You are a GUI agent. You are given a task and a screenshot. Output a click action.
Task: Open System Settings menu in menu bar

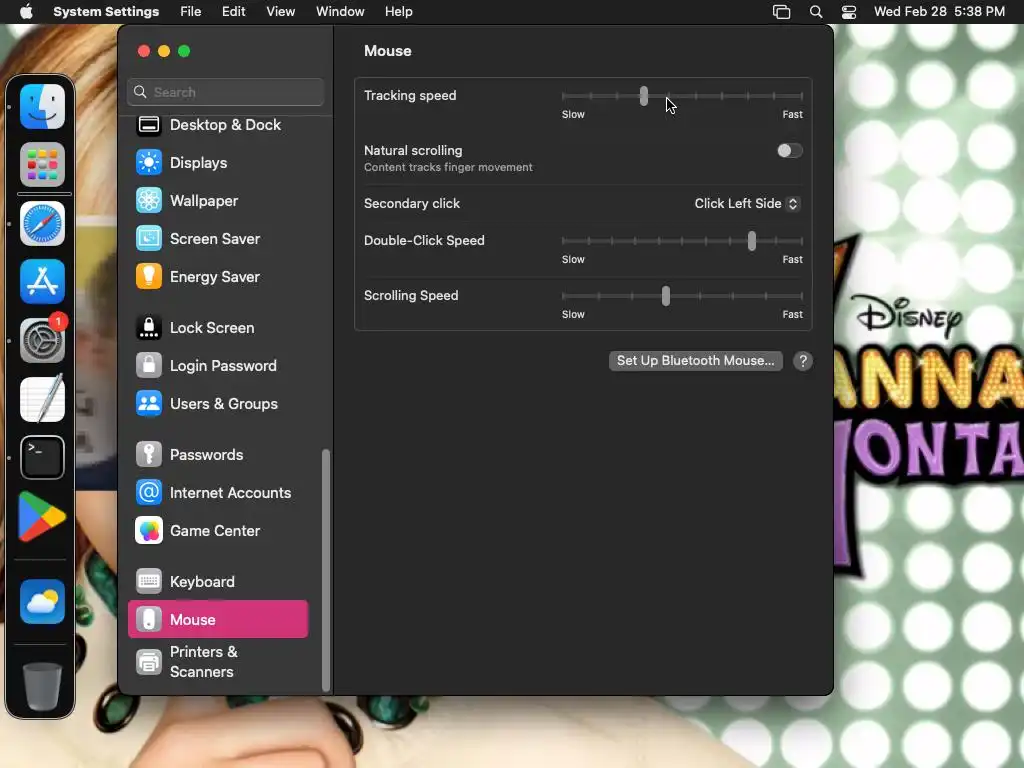click(106, 12)
